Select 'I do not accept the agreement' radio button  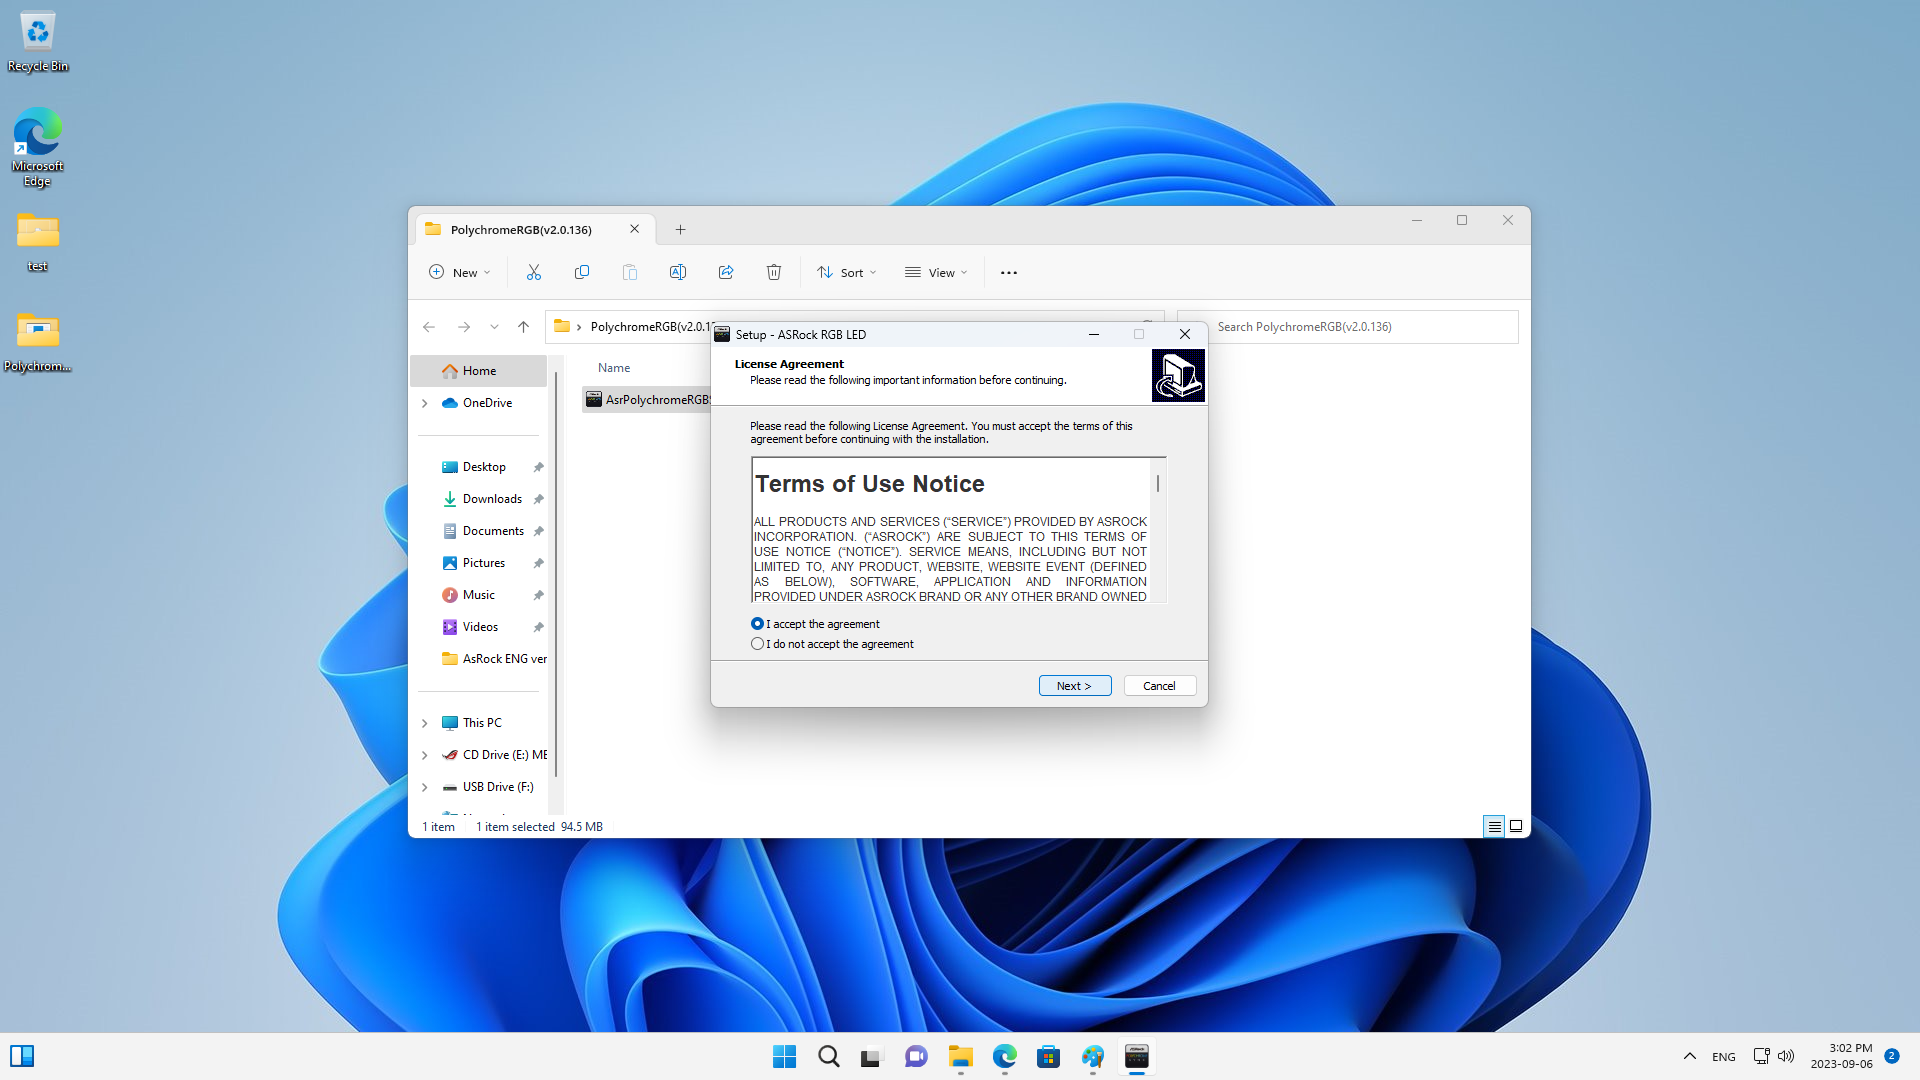757,644
